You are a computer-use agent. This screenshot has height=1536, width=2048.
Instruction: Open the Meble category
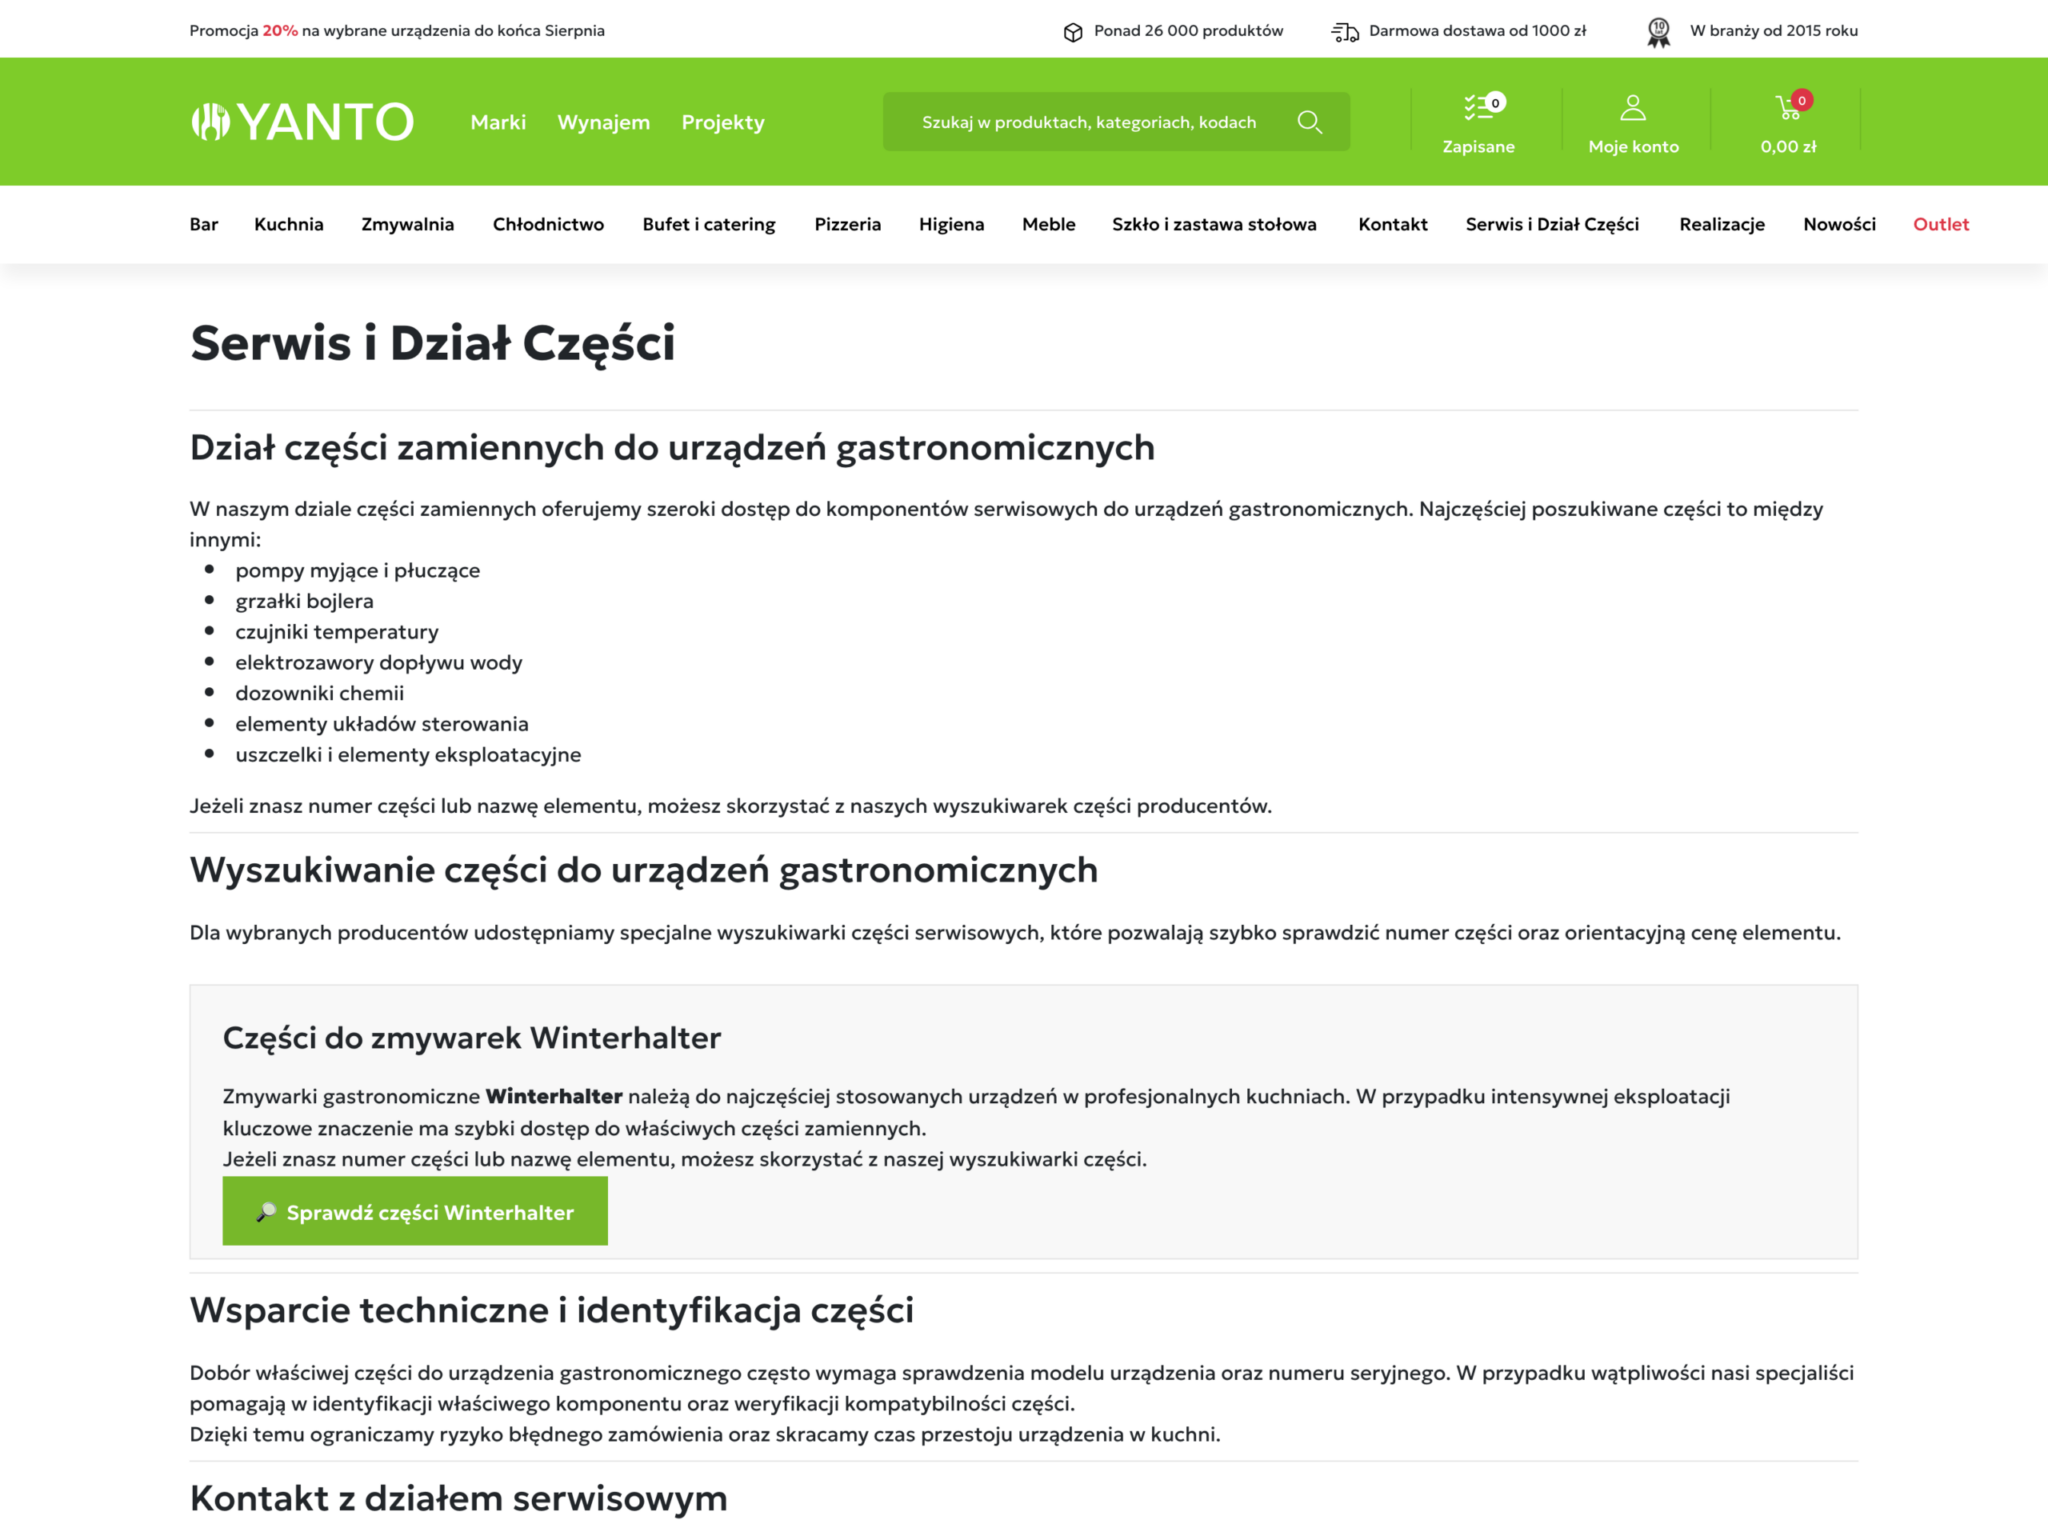pyautogui.click(x=1049, y=224)
